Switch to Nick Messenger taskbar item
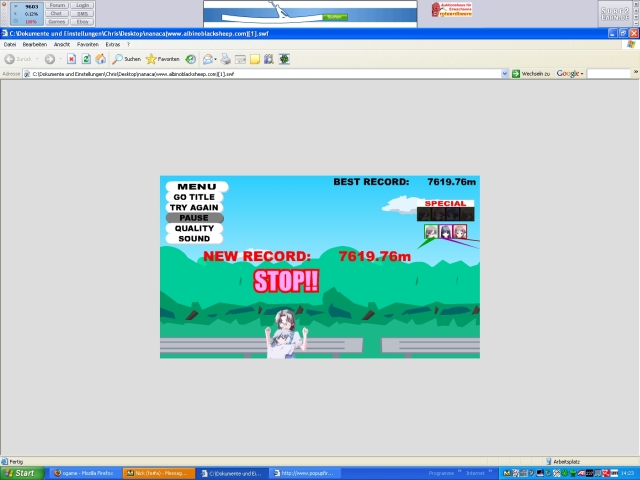Screen dimensions: 640x480 (x=159, y=473)
